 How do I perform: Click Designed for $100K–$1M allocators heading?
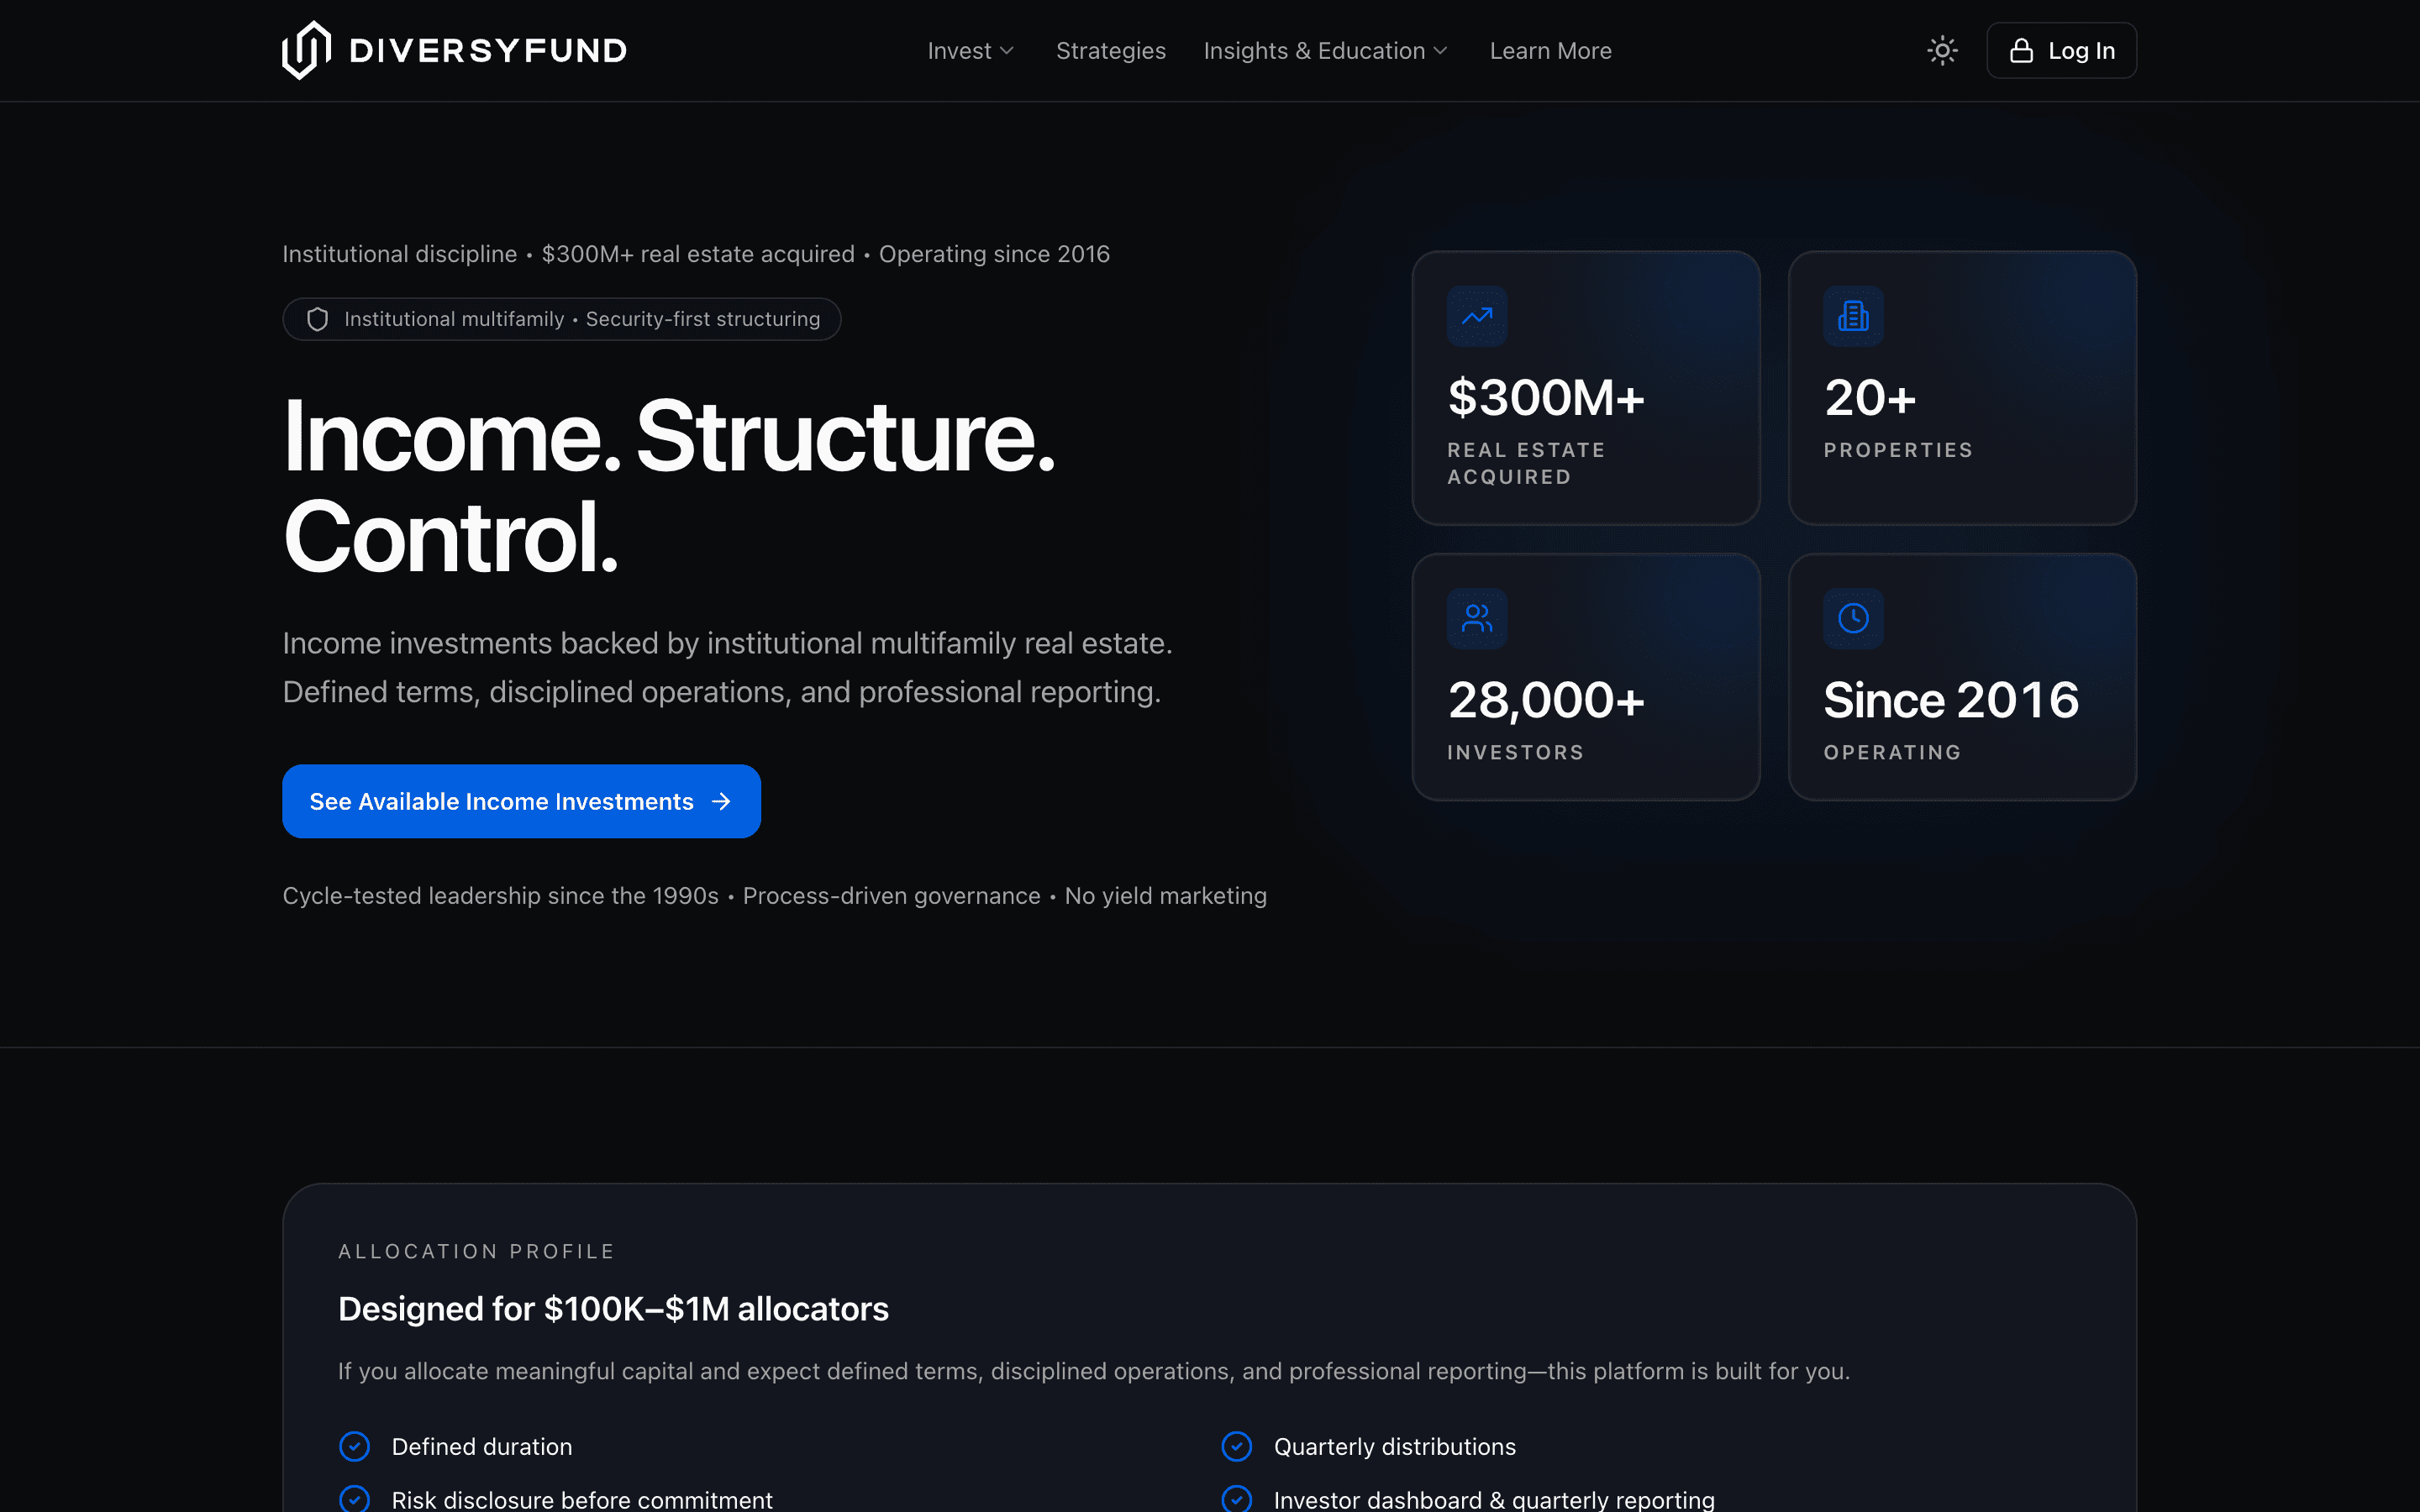613,1309
